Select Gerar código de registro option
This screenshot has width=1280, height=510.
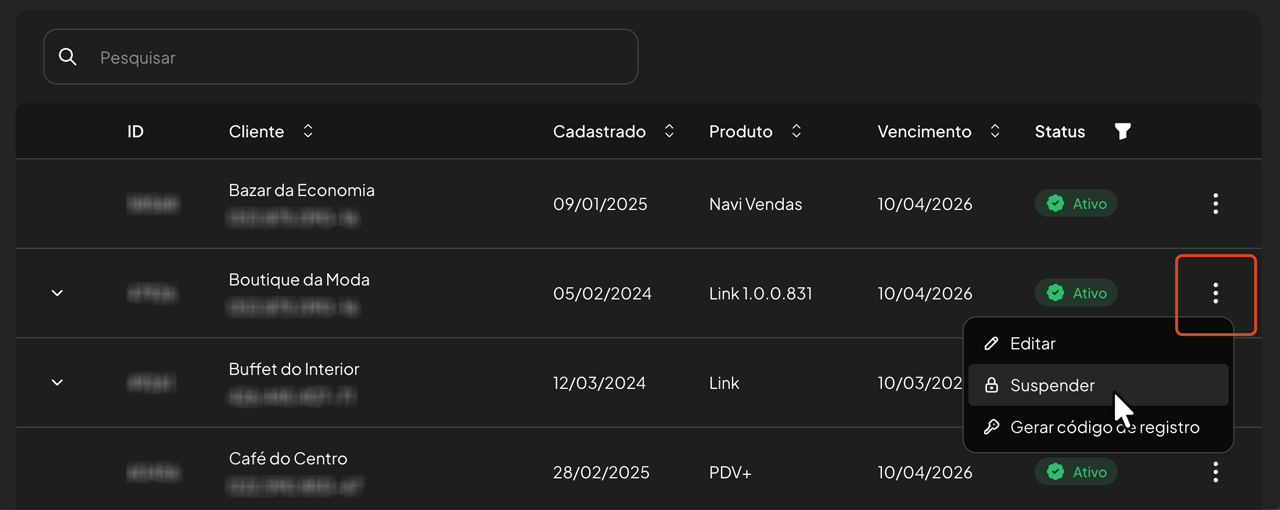click(1104, 427)
